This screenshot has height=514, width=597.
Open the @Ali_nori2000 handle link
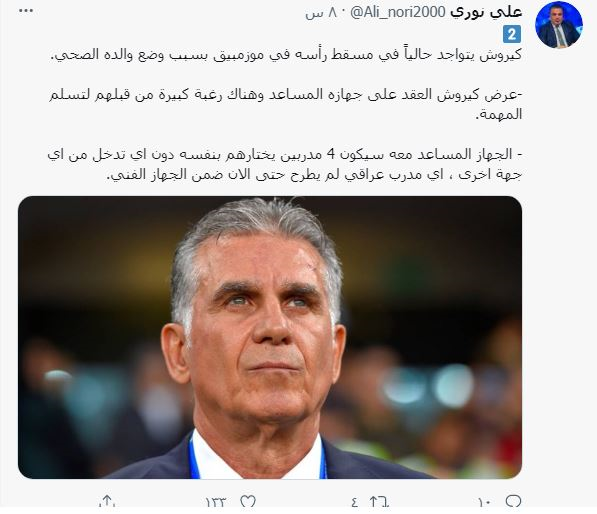pyautogui.click(x=397, y=13)
